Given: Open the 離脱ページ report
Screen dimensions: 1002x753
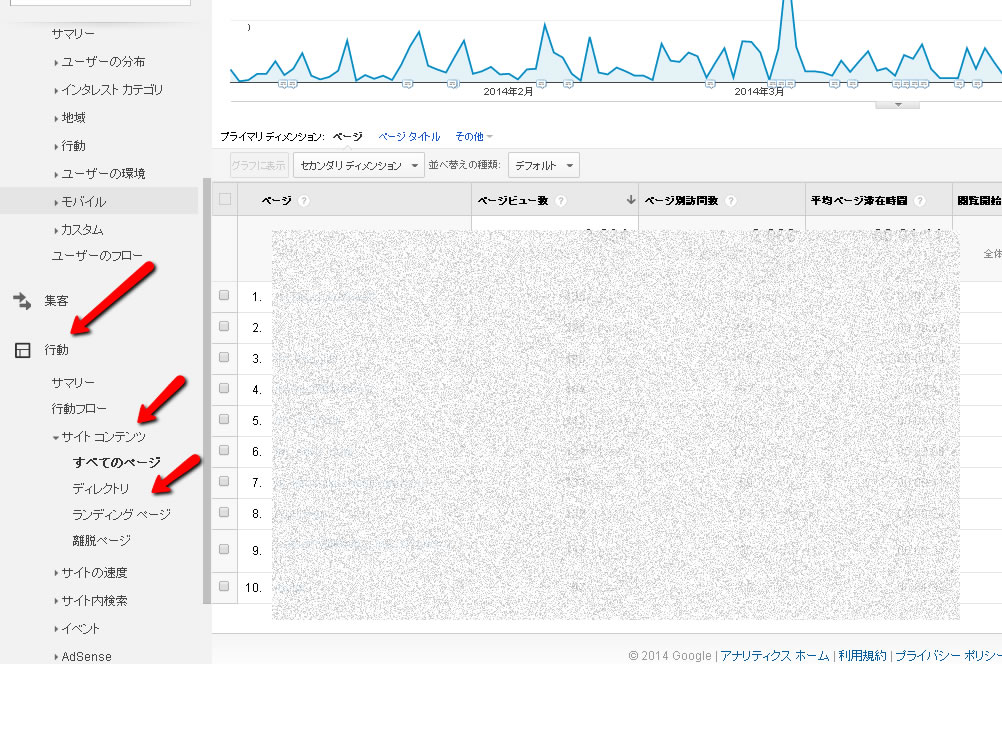Looking at the screenshot, I should 101,540.
